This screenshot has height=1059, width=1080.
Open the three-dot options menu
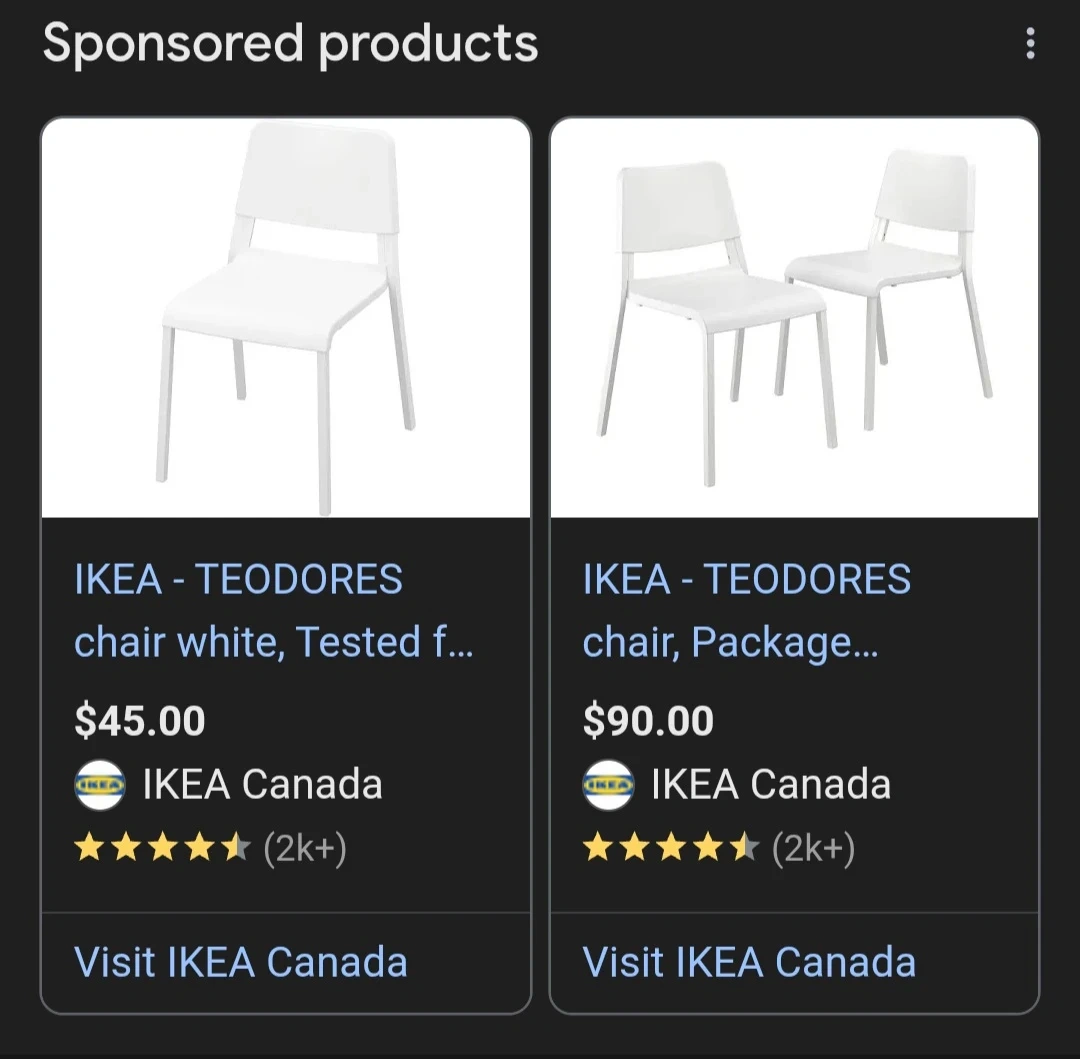click(1030, 44)
